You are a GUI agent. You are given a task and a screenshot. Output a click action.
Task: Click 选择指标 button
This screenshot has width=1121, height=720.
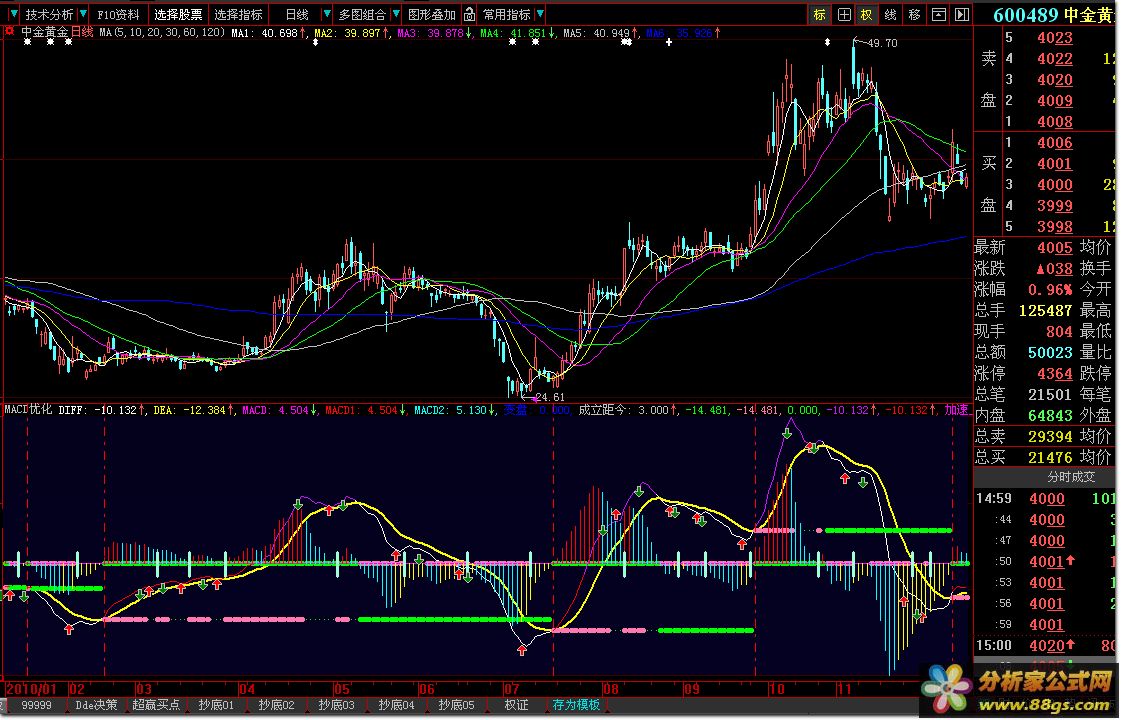[238, 14]
